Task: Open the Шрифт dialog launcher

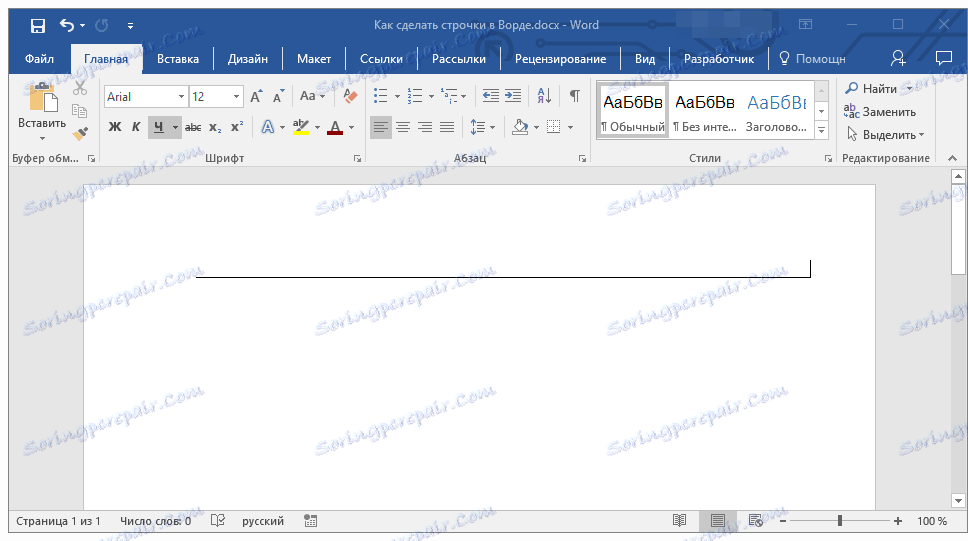Action: [357, 159]
